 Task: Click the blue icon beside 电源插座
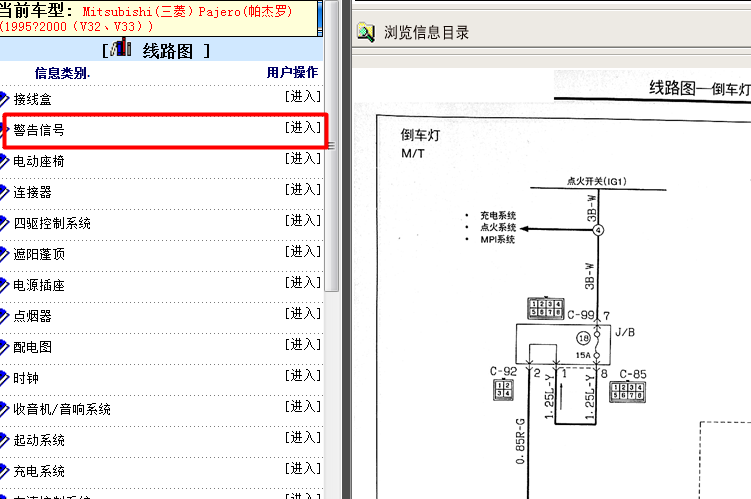(4, 285)
